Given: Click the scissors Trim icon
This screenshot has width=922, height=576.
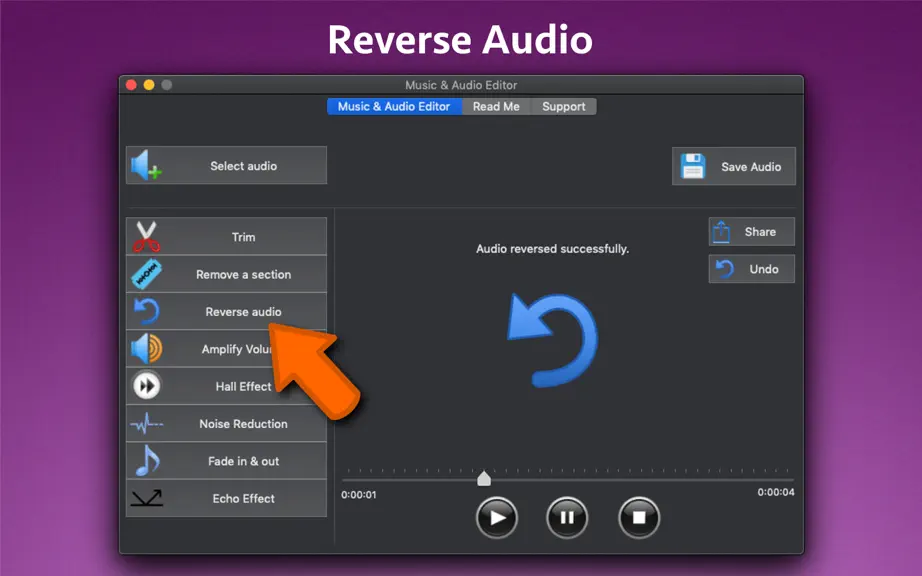Looking at the screenshot, I should point(146,236).
